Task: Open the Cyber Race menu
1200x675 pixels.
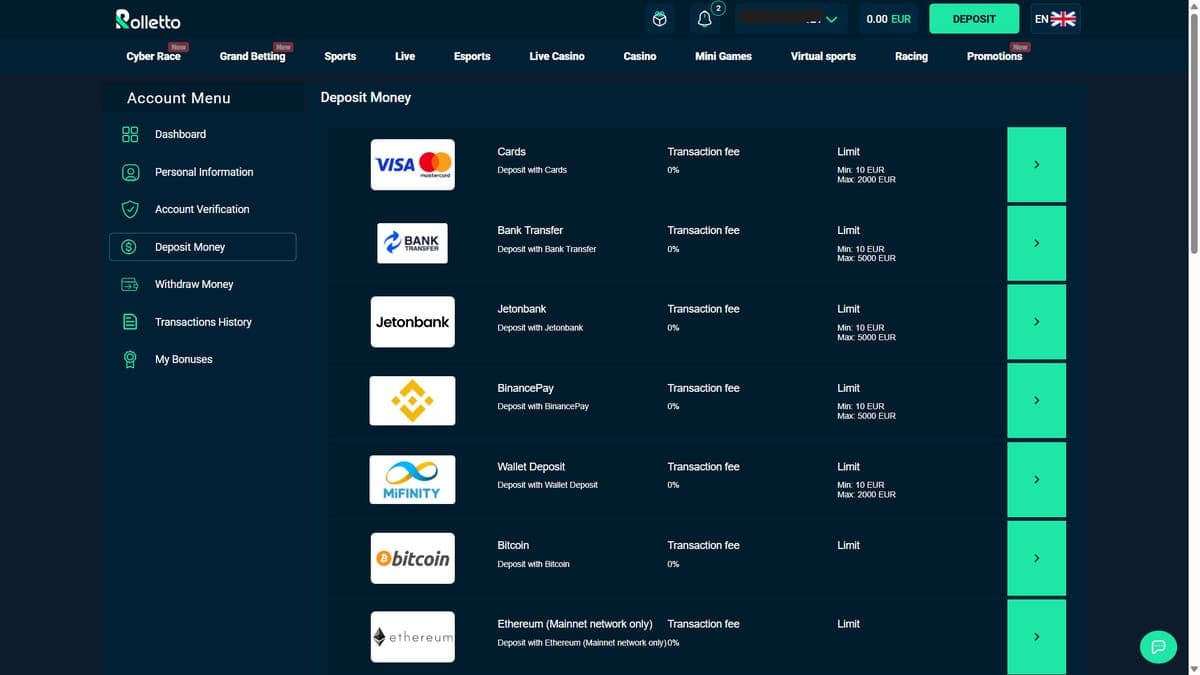Action: pos(154,56)
